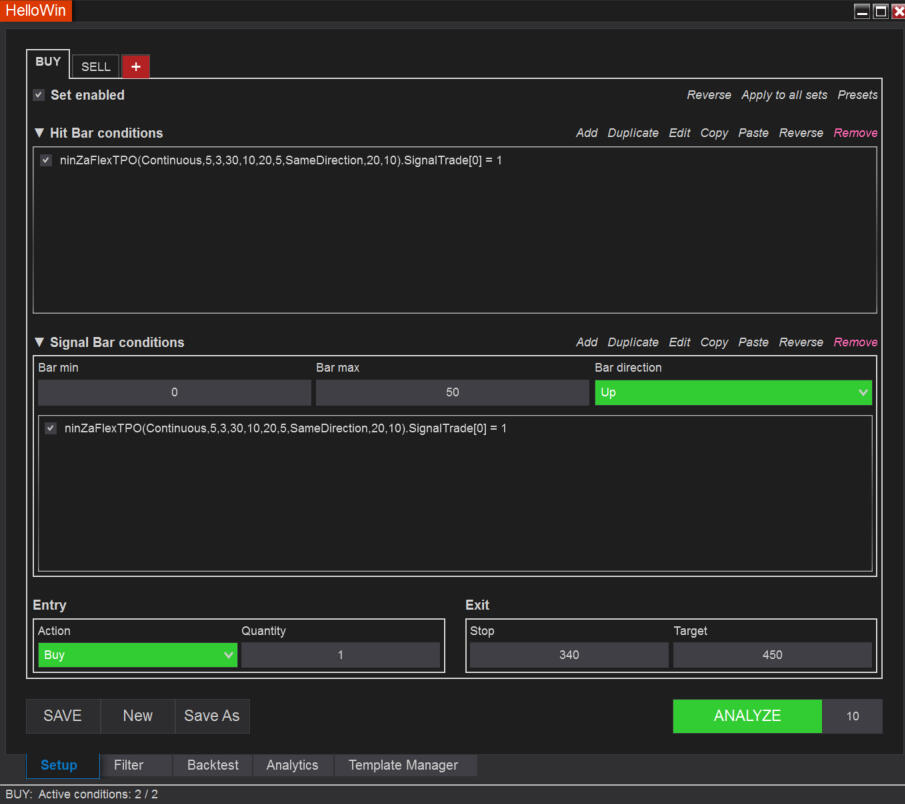This screenshot has width=905, height=804.
Task: Click the Stop value field
Action: point(569,655)
